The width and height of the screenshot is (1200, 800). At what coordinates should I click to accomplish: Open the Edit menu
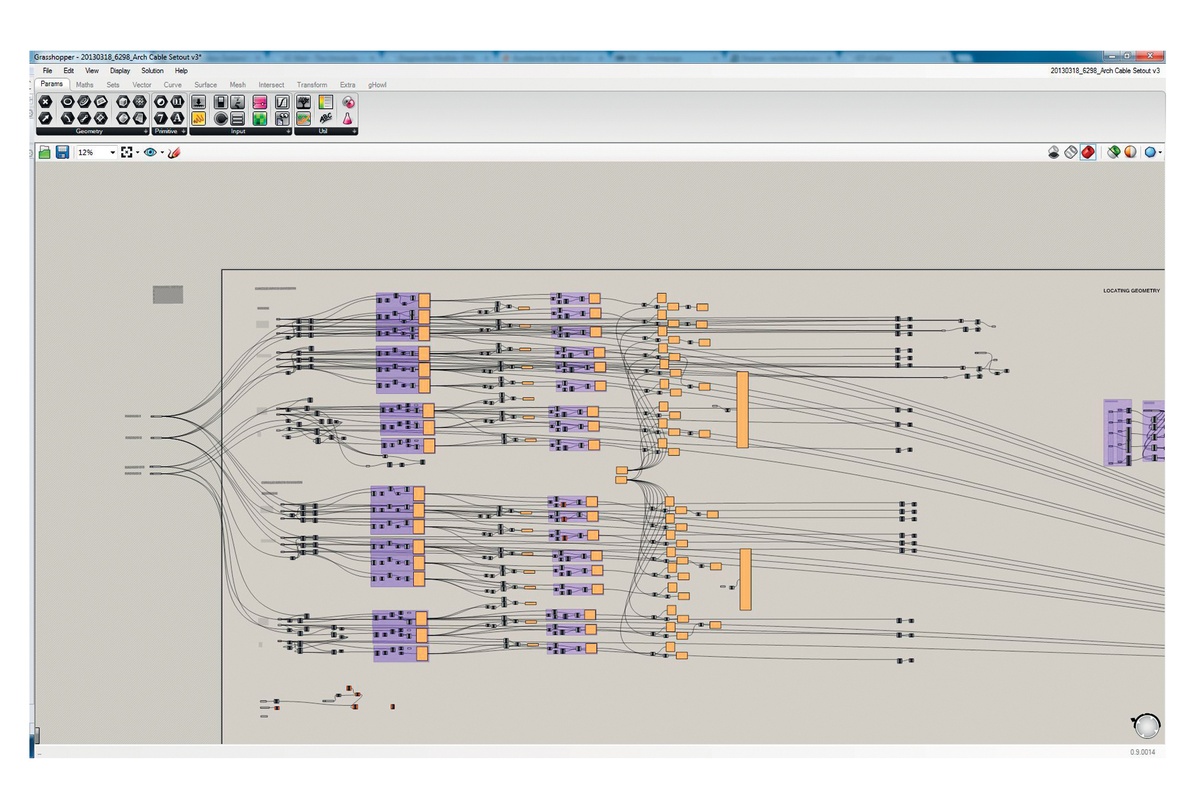[x=68, y=71]
